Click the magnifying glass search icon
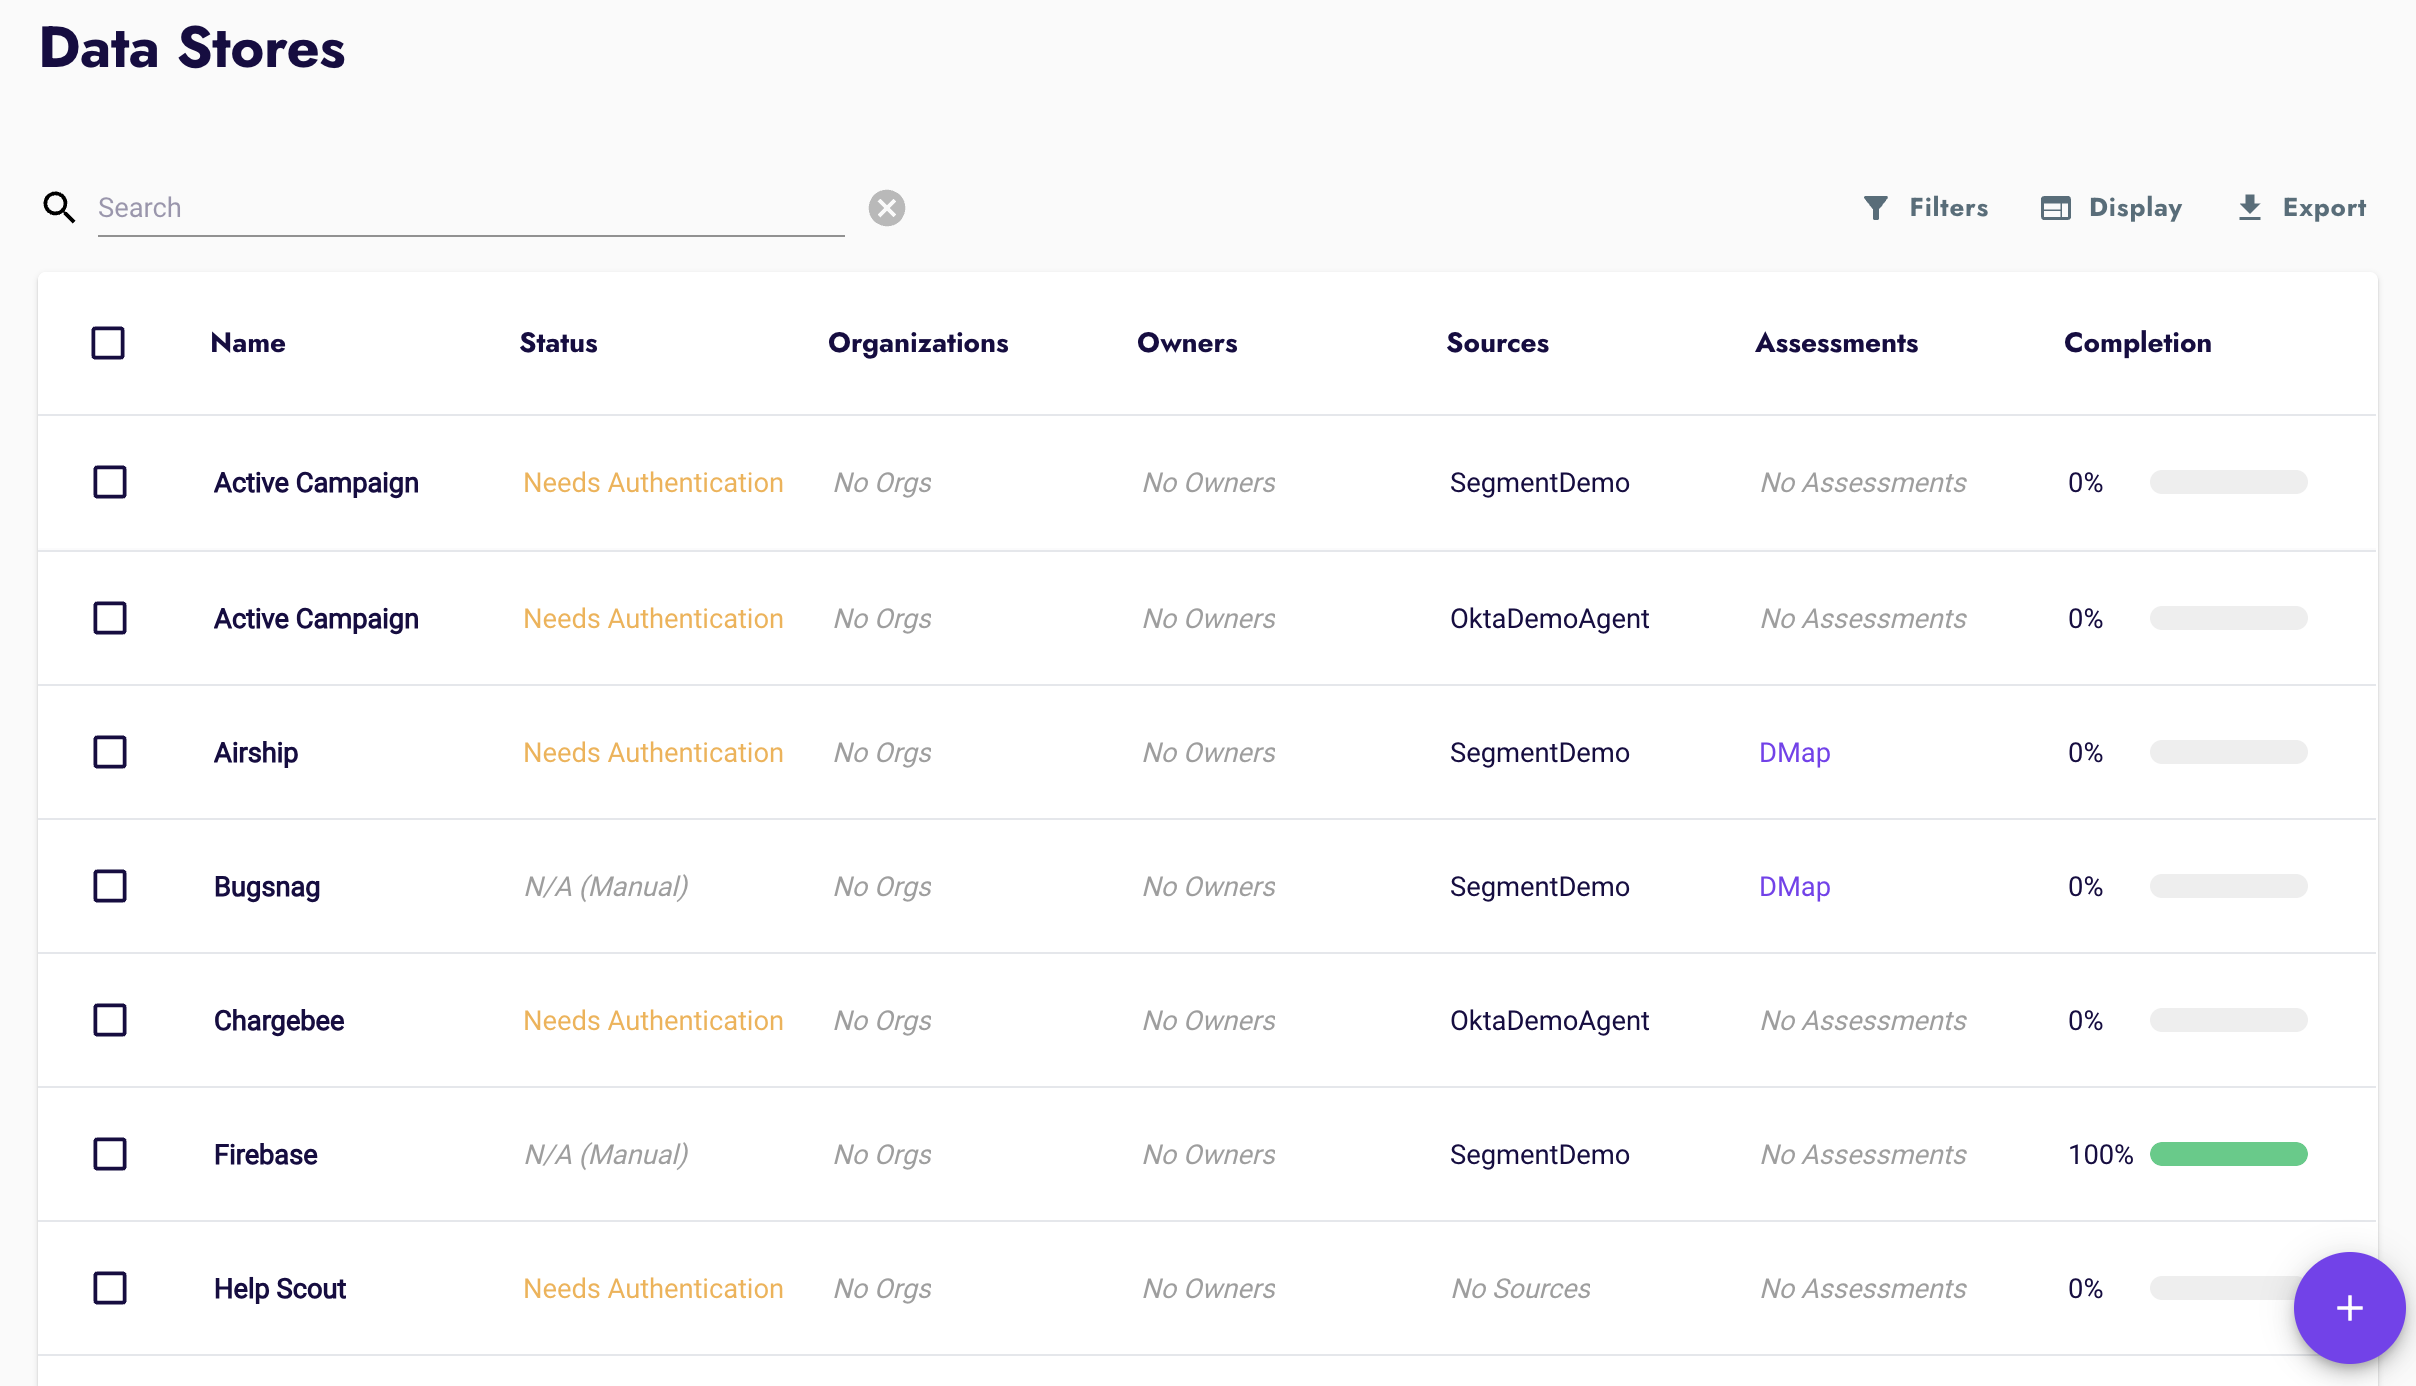Image resolution: width=2416 pixels, height=1386 pixels. click(x=59, y=207)
